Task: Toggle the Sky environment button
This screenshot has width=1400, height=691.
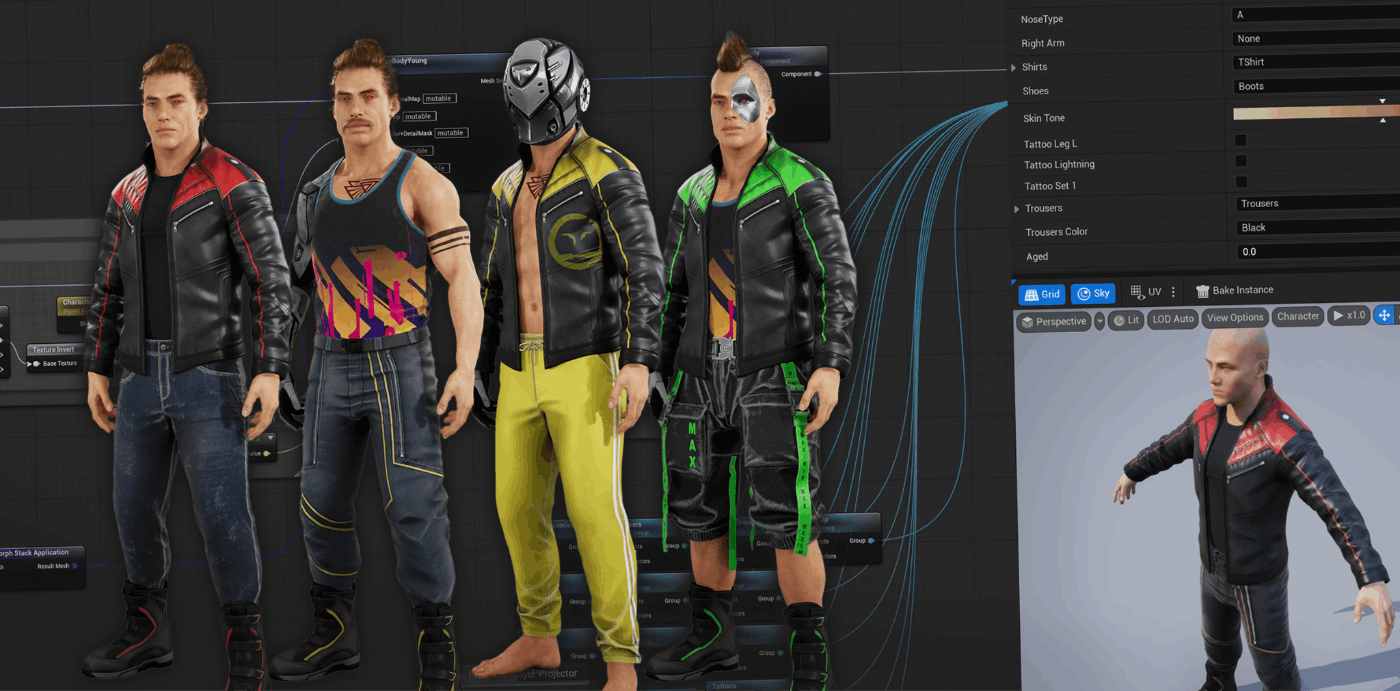Action: click(1093, 294)
